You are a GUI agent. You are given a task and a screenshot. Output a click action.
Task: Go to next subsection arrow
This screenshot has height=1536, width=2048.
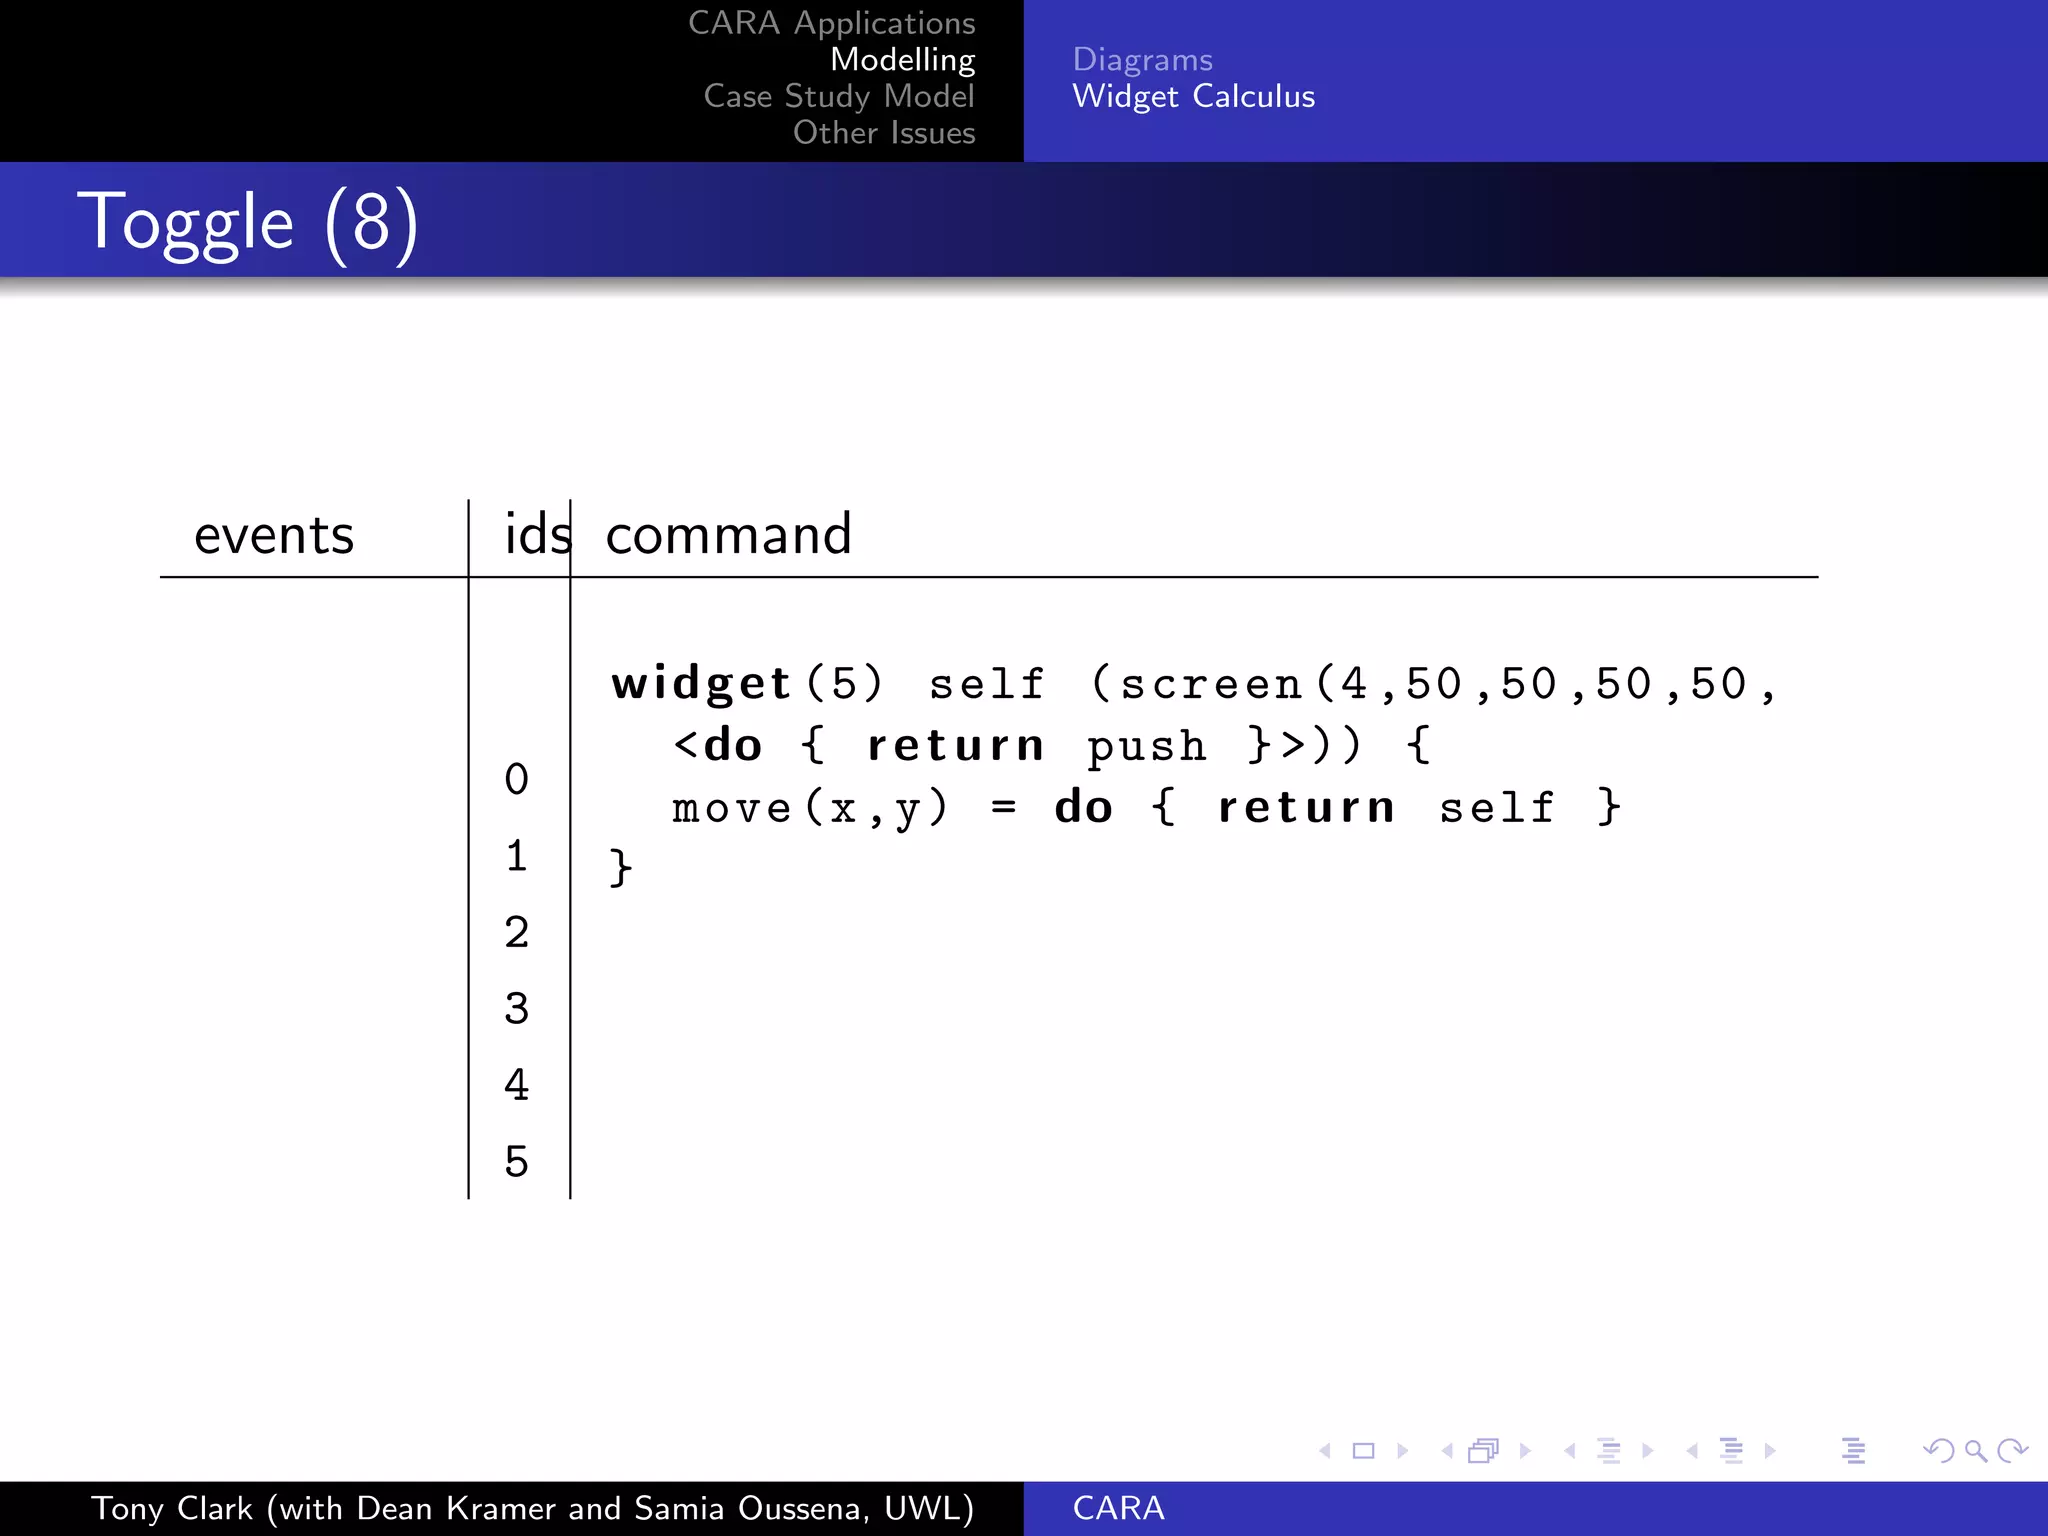[1648, 1450]
